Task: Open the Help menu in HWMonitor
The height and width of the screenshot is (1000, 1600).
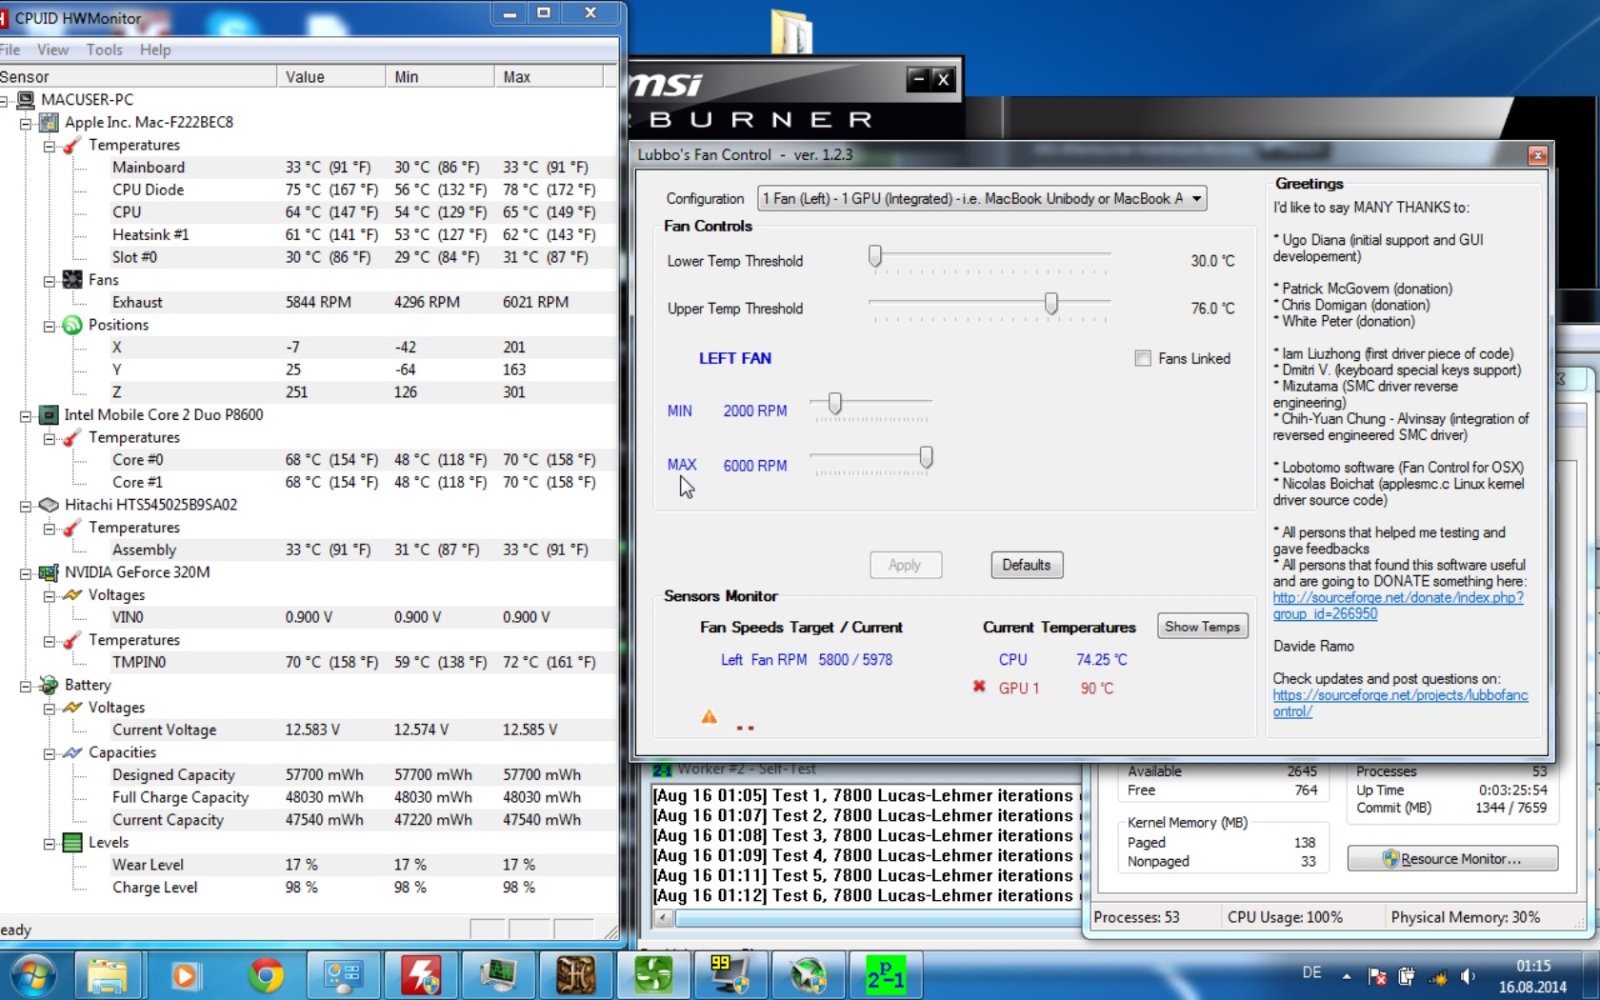Action: pos(155,50)
